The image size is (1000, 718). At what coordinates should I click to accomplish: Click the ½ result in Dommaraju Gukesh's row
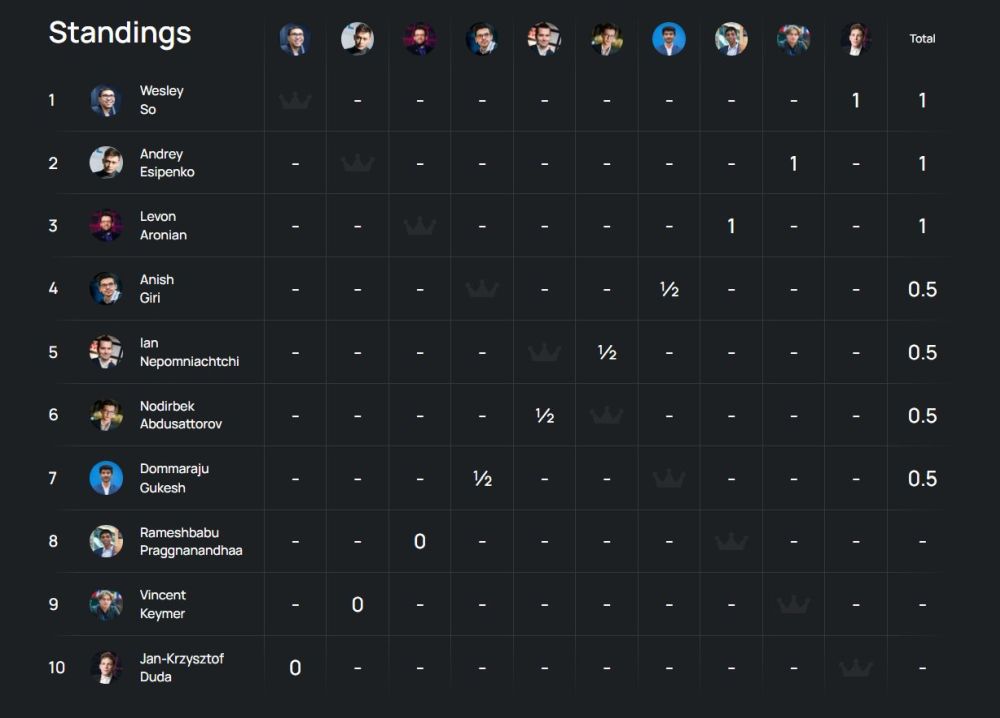[x=482, y=478]
